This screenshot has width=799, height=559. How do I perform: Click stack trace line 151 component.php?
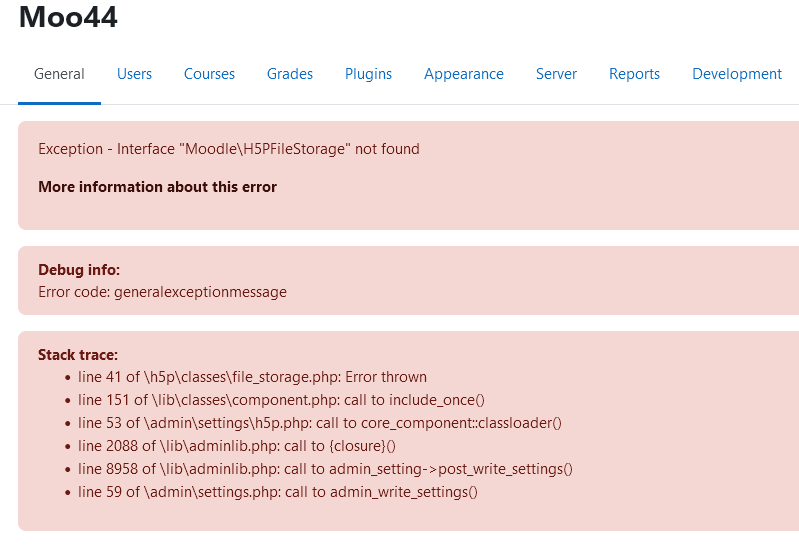[281, 400]
